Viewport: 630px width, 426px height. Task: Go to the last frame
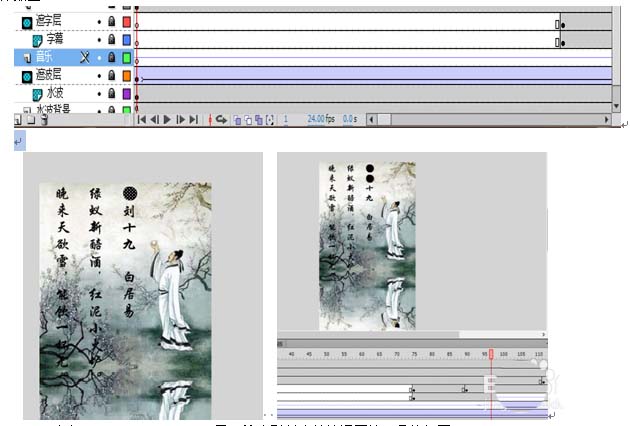point(194,119)
